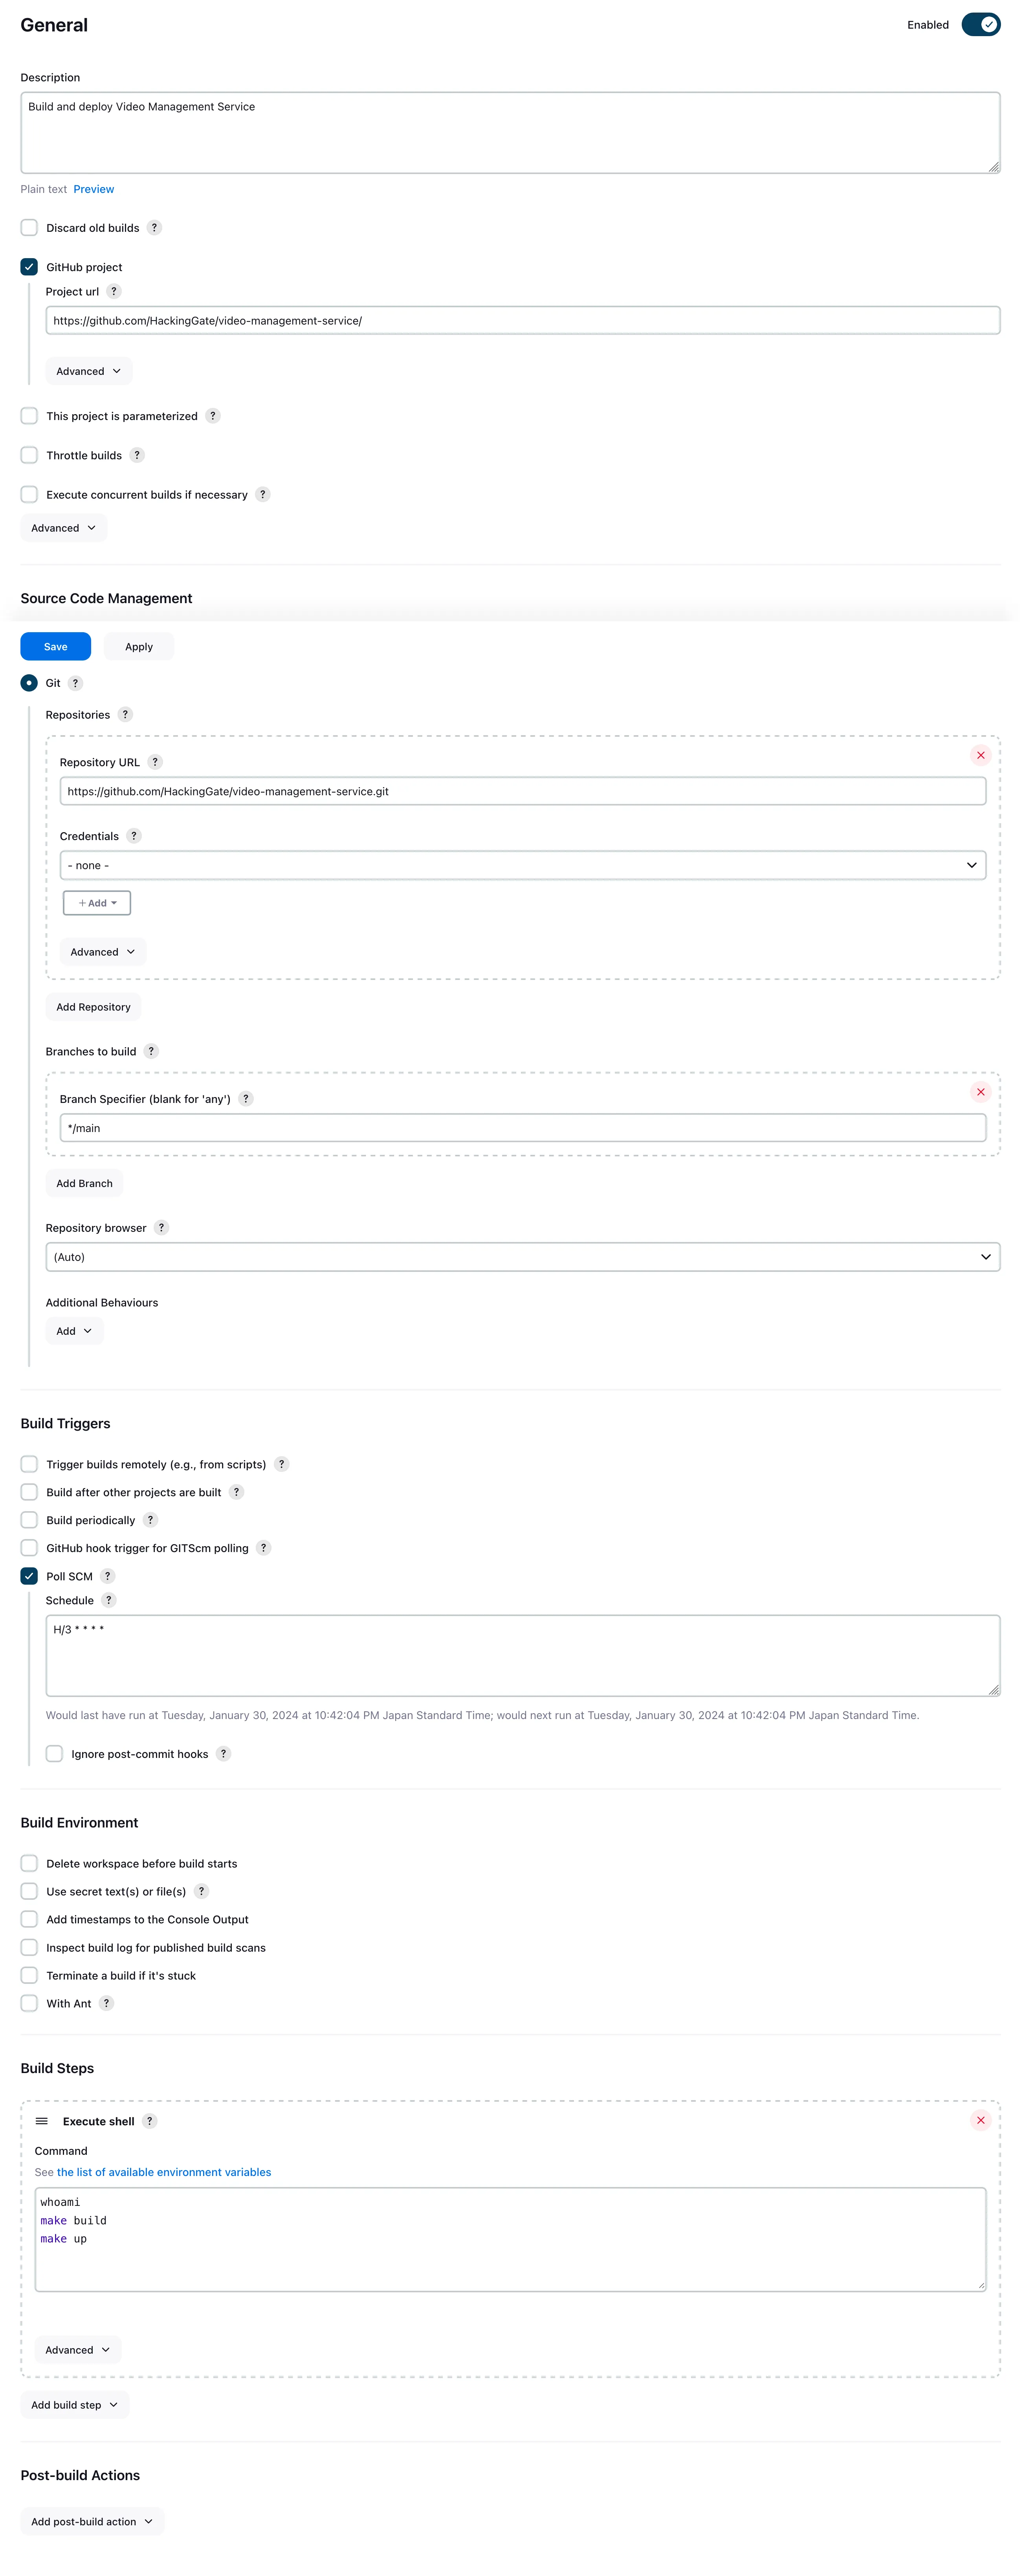This screenshot has height=2576, width=1023.
Task: Remove the repository via its red X icon
Action: click(x=981, y=755)
